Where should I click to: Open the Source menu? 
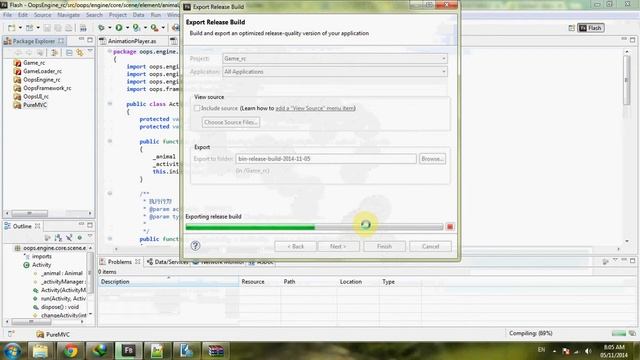pyautogui.click(x=42, y=15)
